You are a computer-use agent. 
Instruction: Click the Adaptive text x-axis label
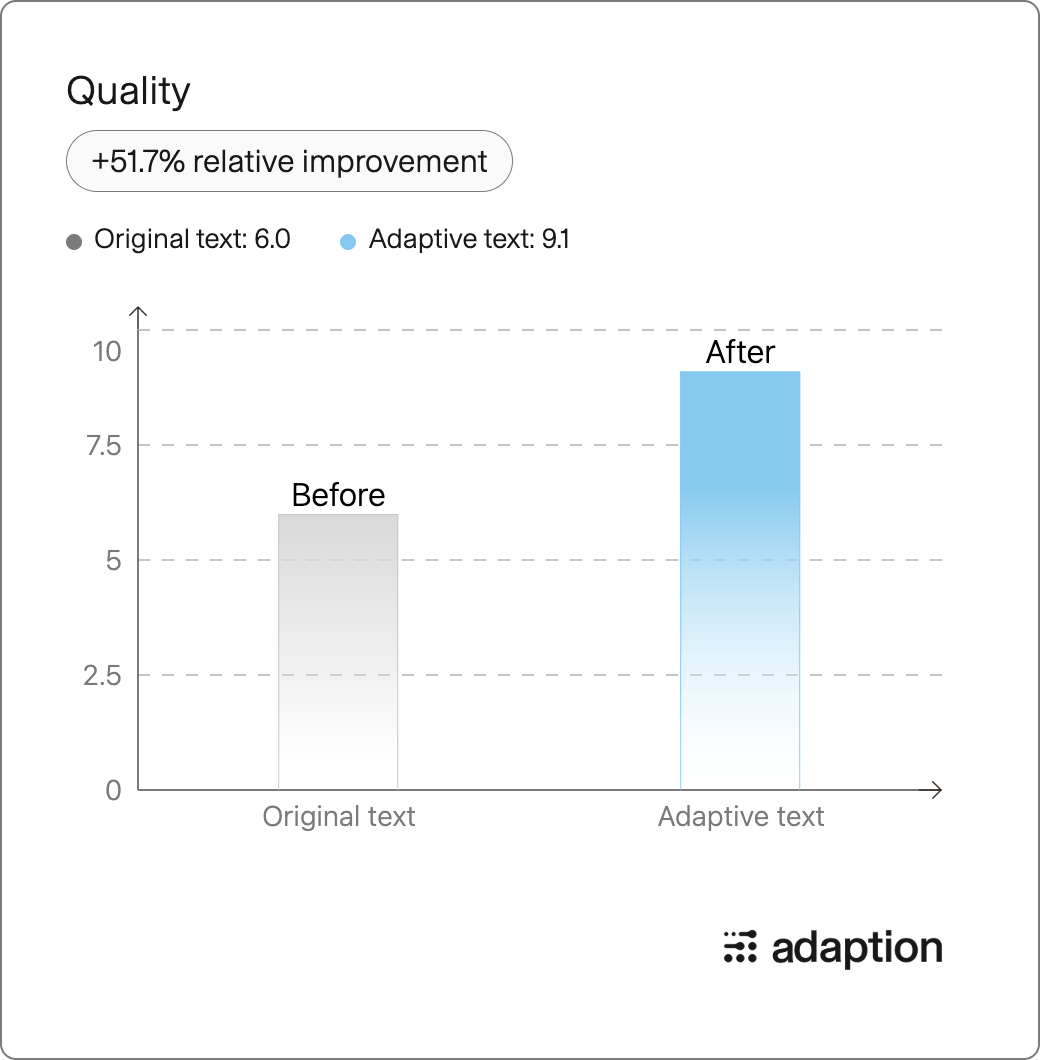740,817
